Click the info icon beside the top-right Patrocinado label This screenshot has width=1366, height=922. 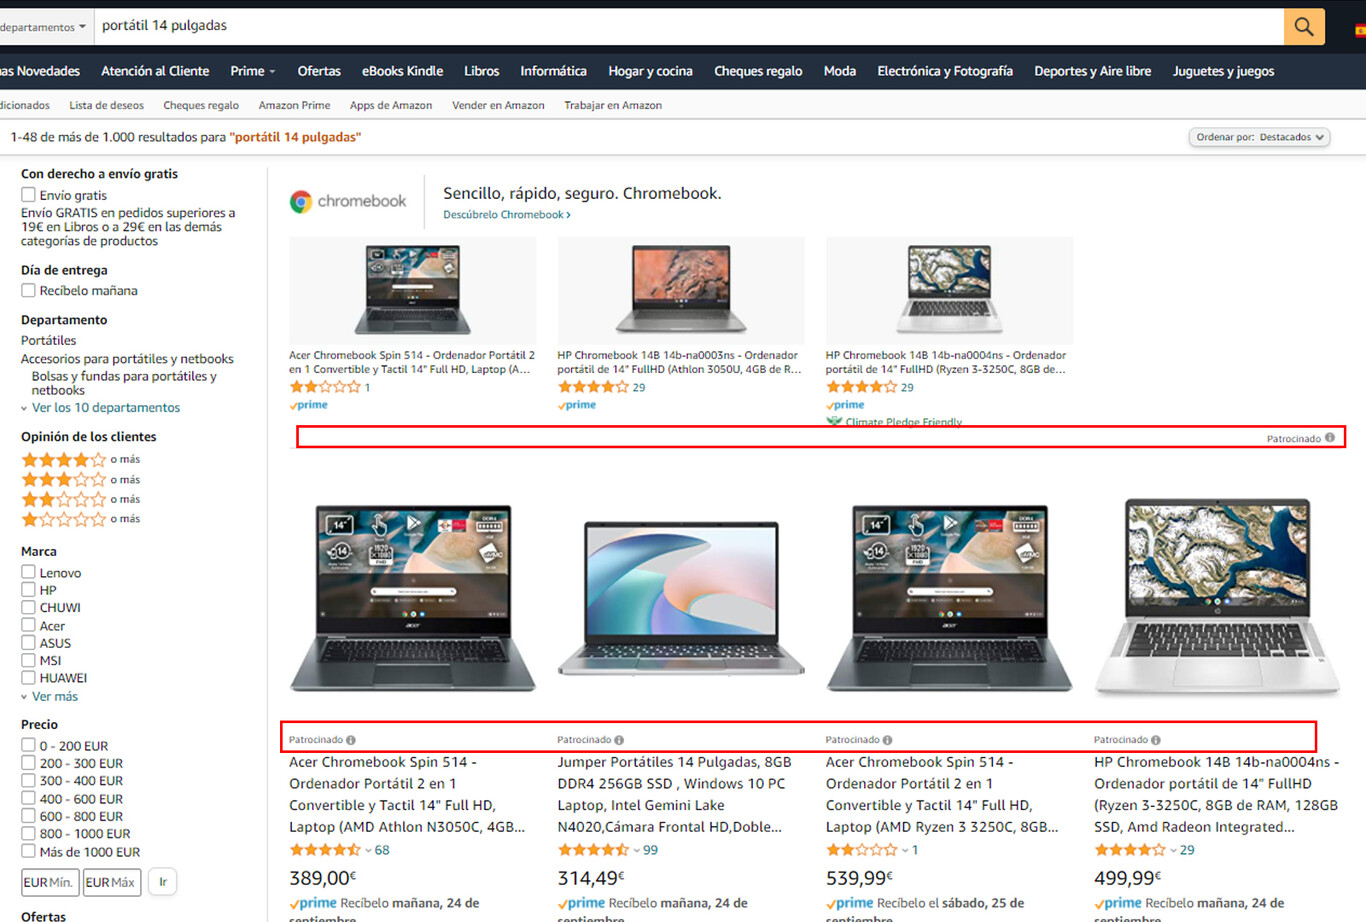pyautogui.click(x=1330, y=438)
